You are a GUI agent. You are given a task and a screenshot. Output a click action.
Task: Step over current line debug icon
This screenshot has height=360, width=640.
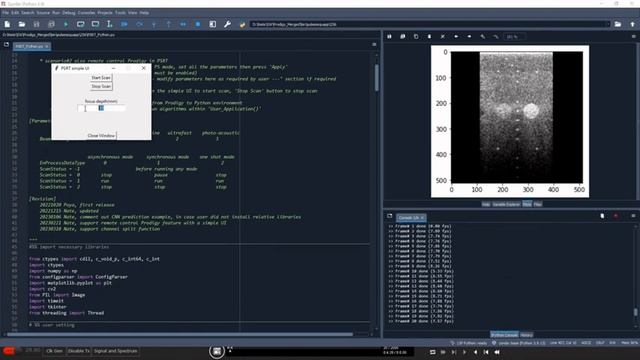[139, 24]
